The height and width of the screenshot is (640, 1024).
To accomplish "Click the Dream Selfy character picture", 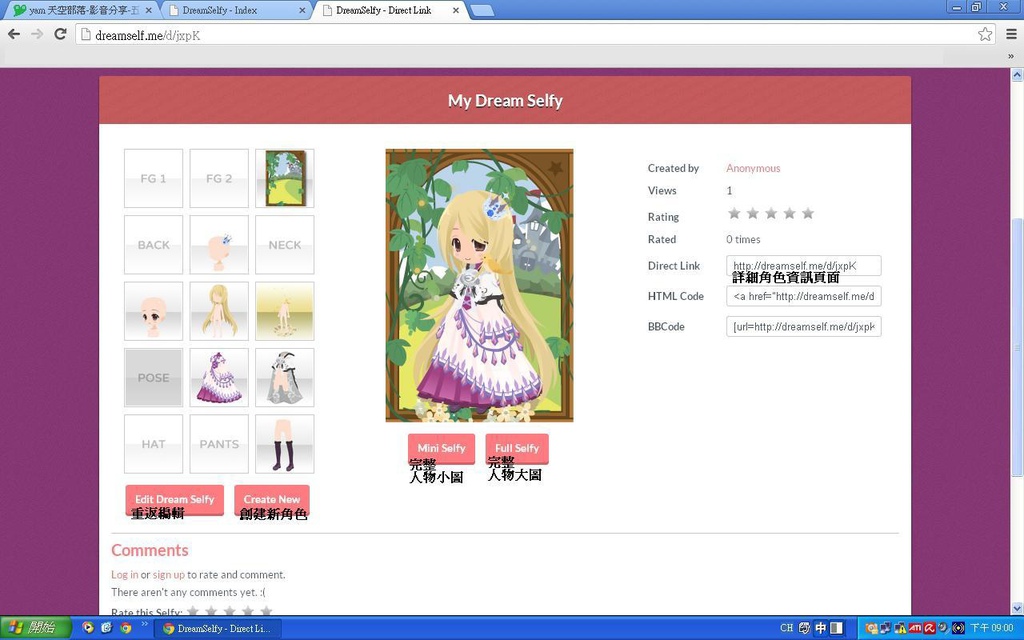I will point(479,285).
